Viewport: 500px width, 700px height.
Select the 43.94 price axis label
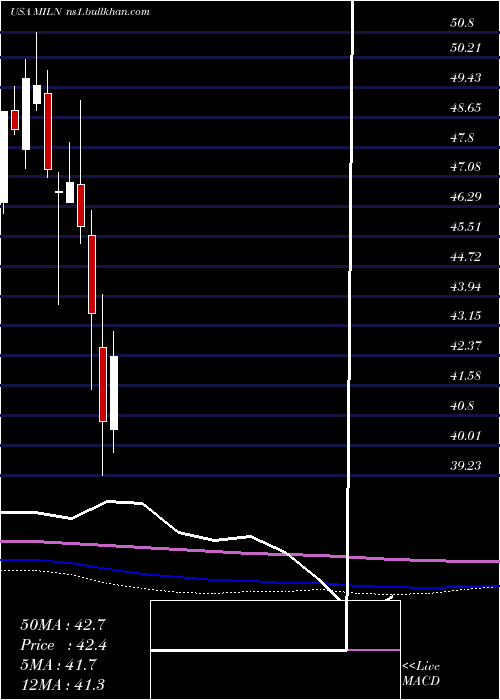466,287
